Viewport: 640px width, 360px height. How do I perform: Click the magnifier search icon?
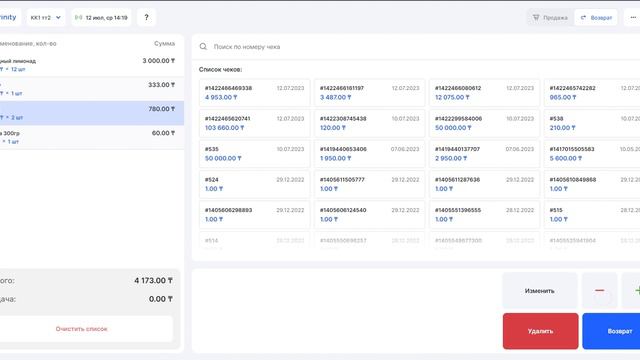click(x=203, y=47)
